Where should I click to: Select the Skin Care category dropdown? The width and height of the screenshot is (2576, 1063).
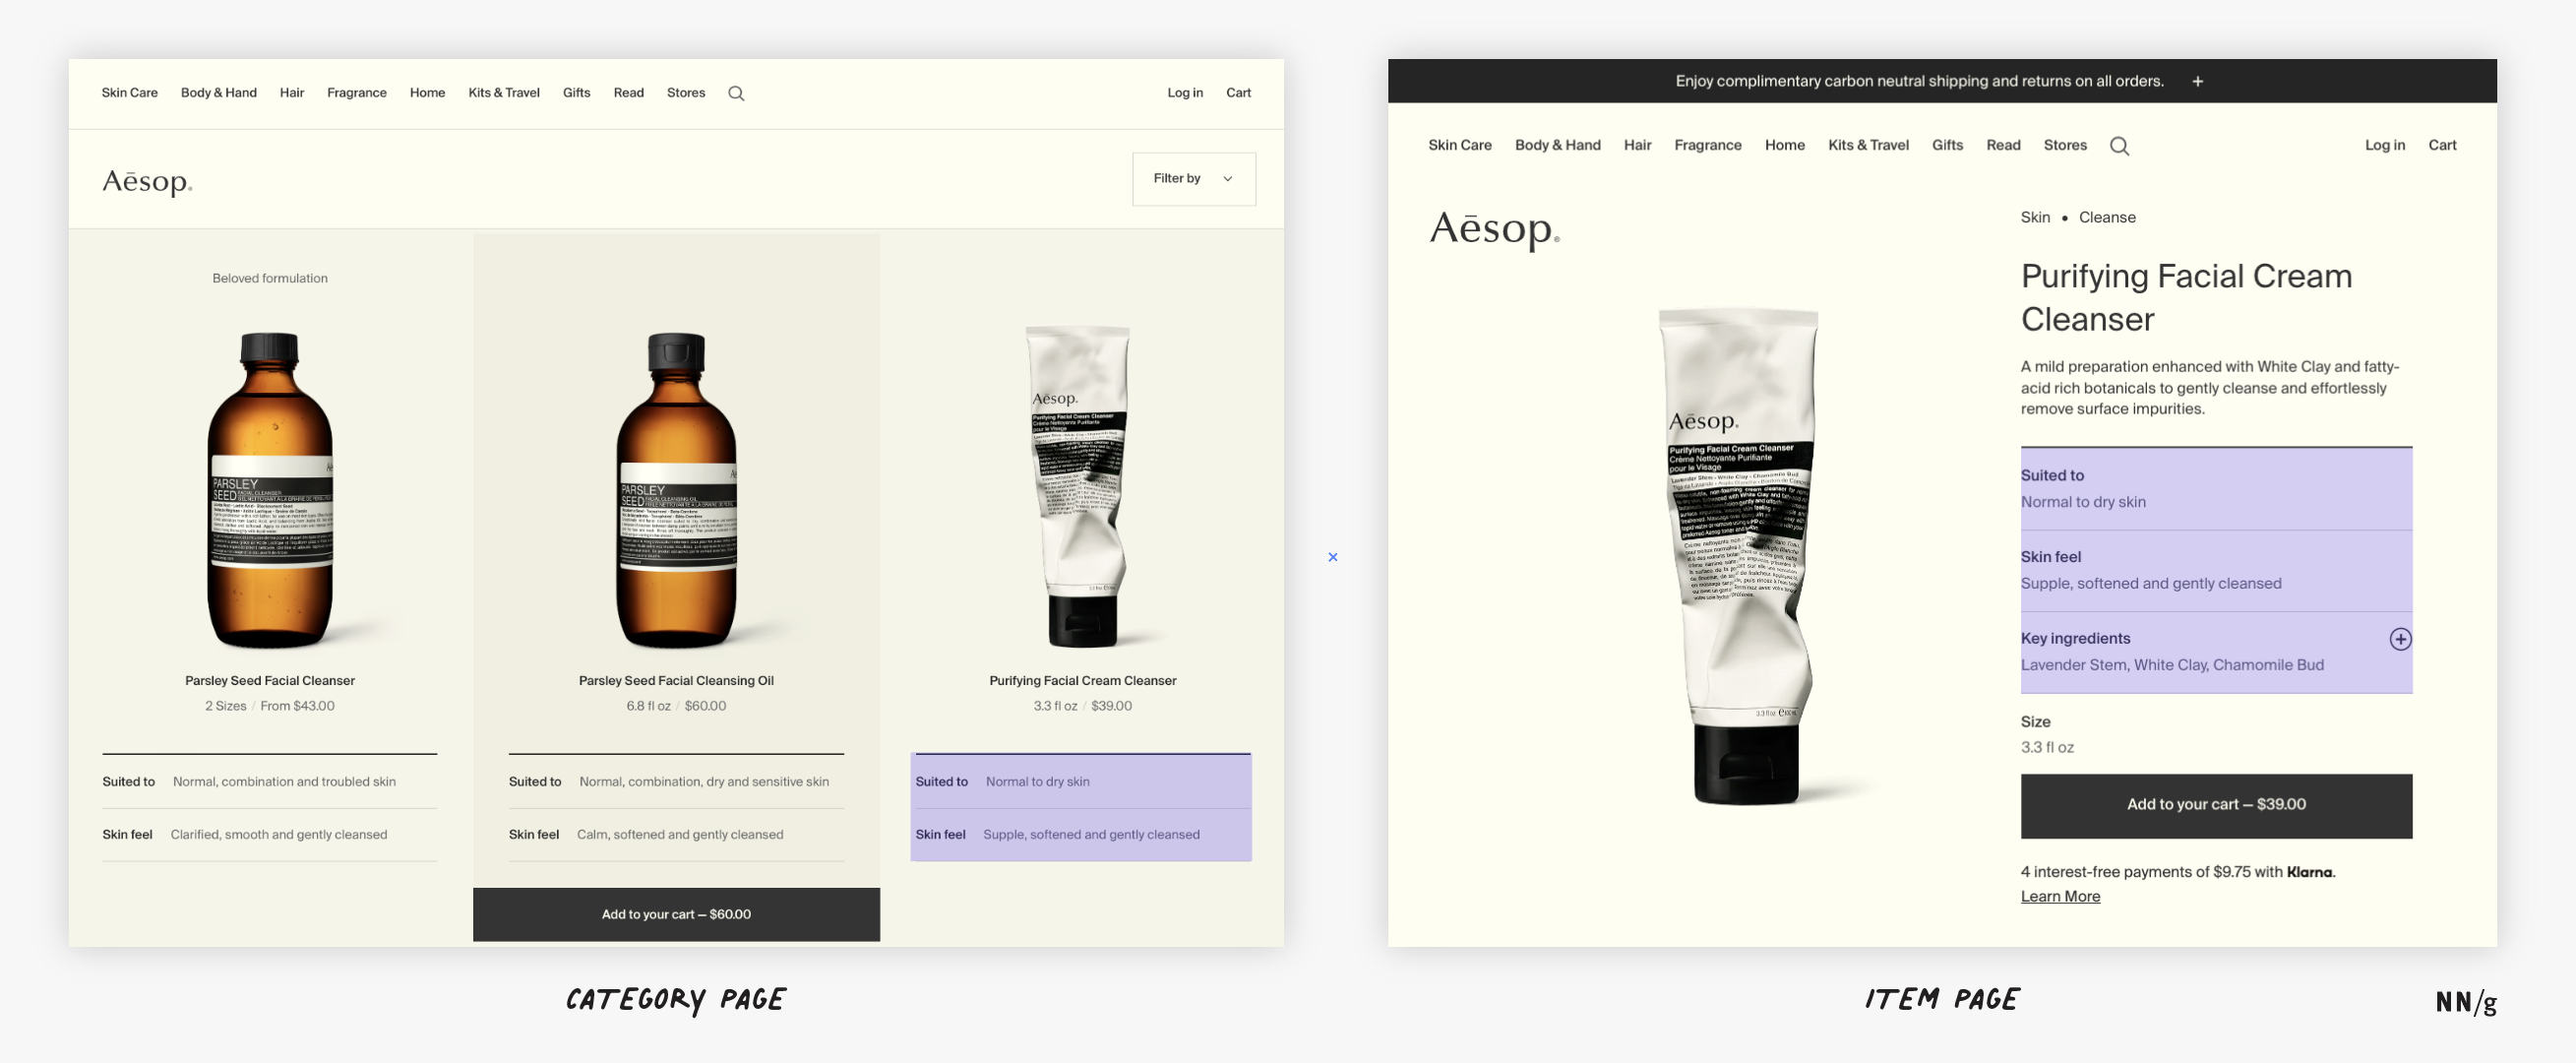pos(130,92)
